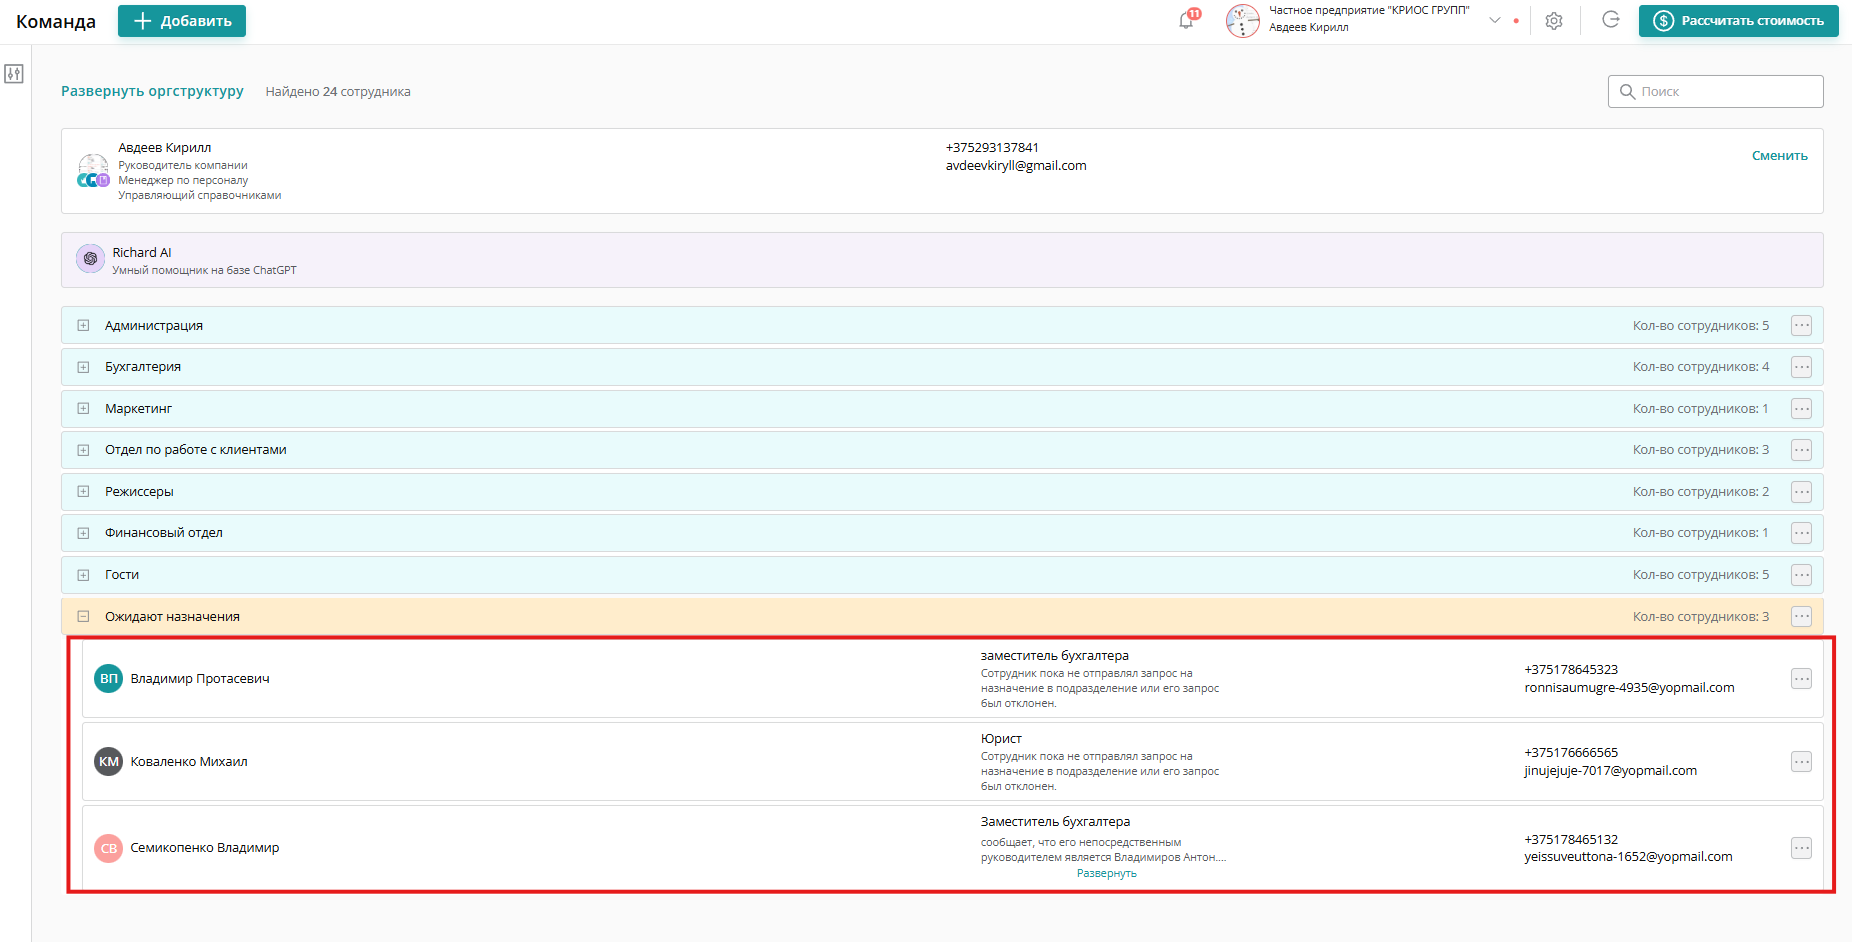Click phone +375293137841
Image resolution: width=1852 pixels, height=942 pixels.
click(x=992, y=148)
